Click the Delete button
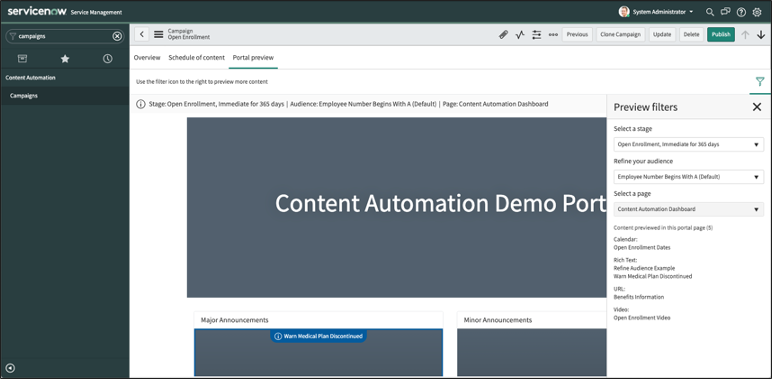The height and width of the screenshot is (379, 772). (691, 34)
